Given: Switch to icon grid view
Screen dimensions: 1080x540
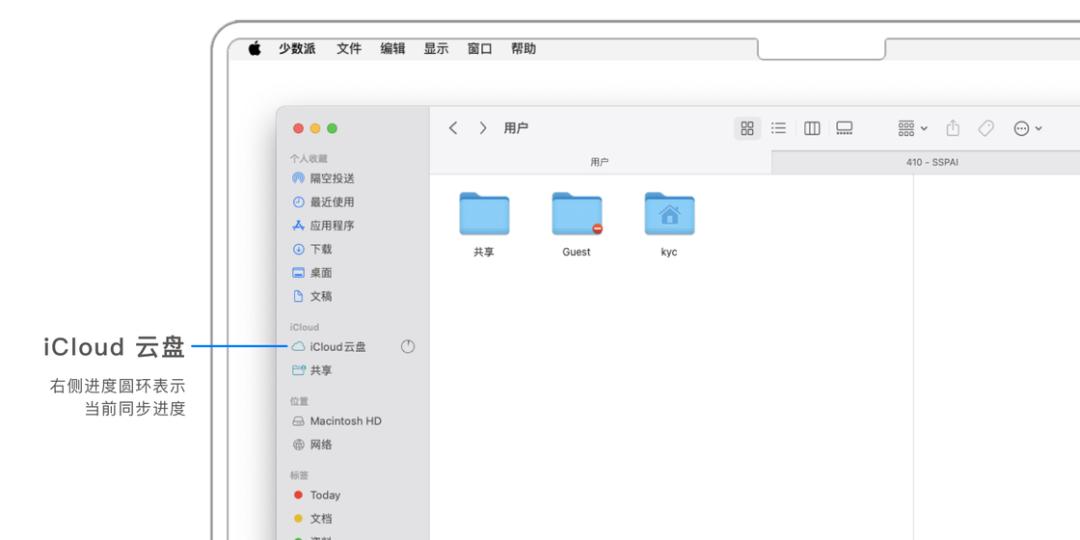Looking at the screenshot, I should coord(747,128).
